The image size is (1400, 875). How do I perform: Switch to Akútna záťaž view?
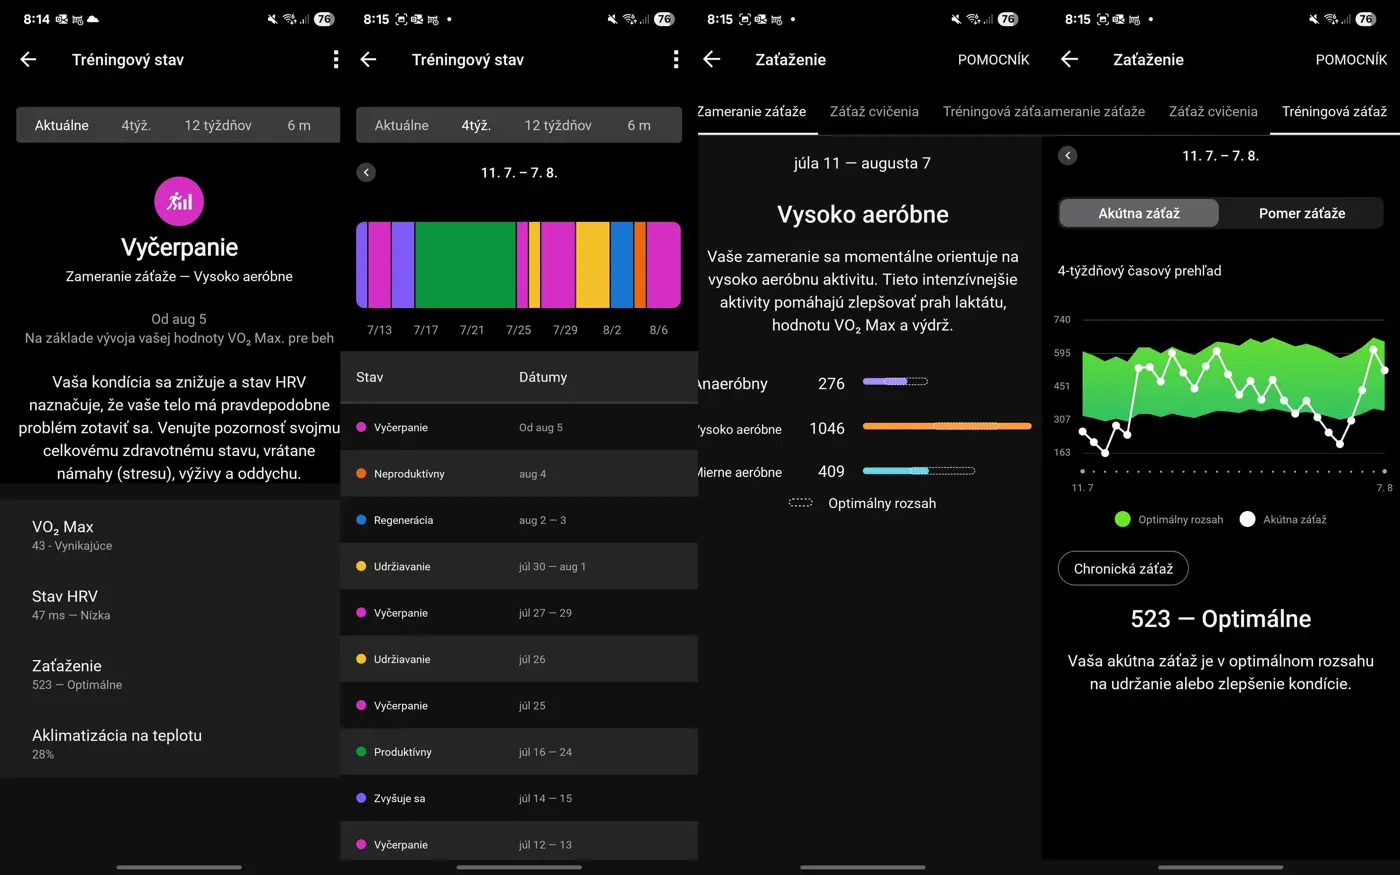tap(1139, 213)
